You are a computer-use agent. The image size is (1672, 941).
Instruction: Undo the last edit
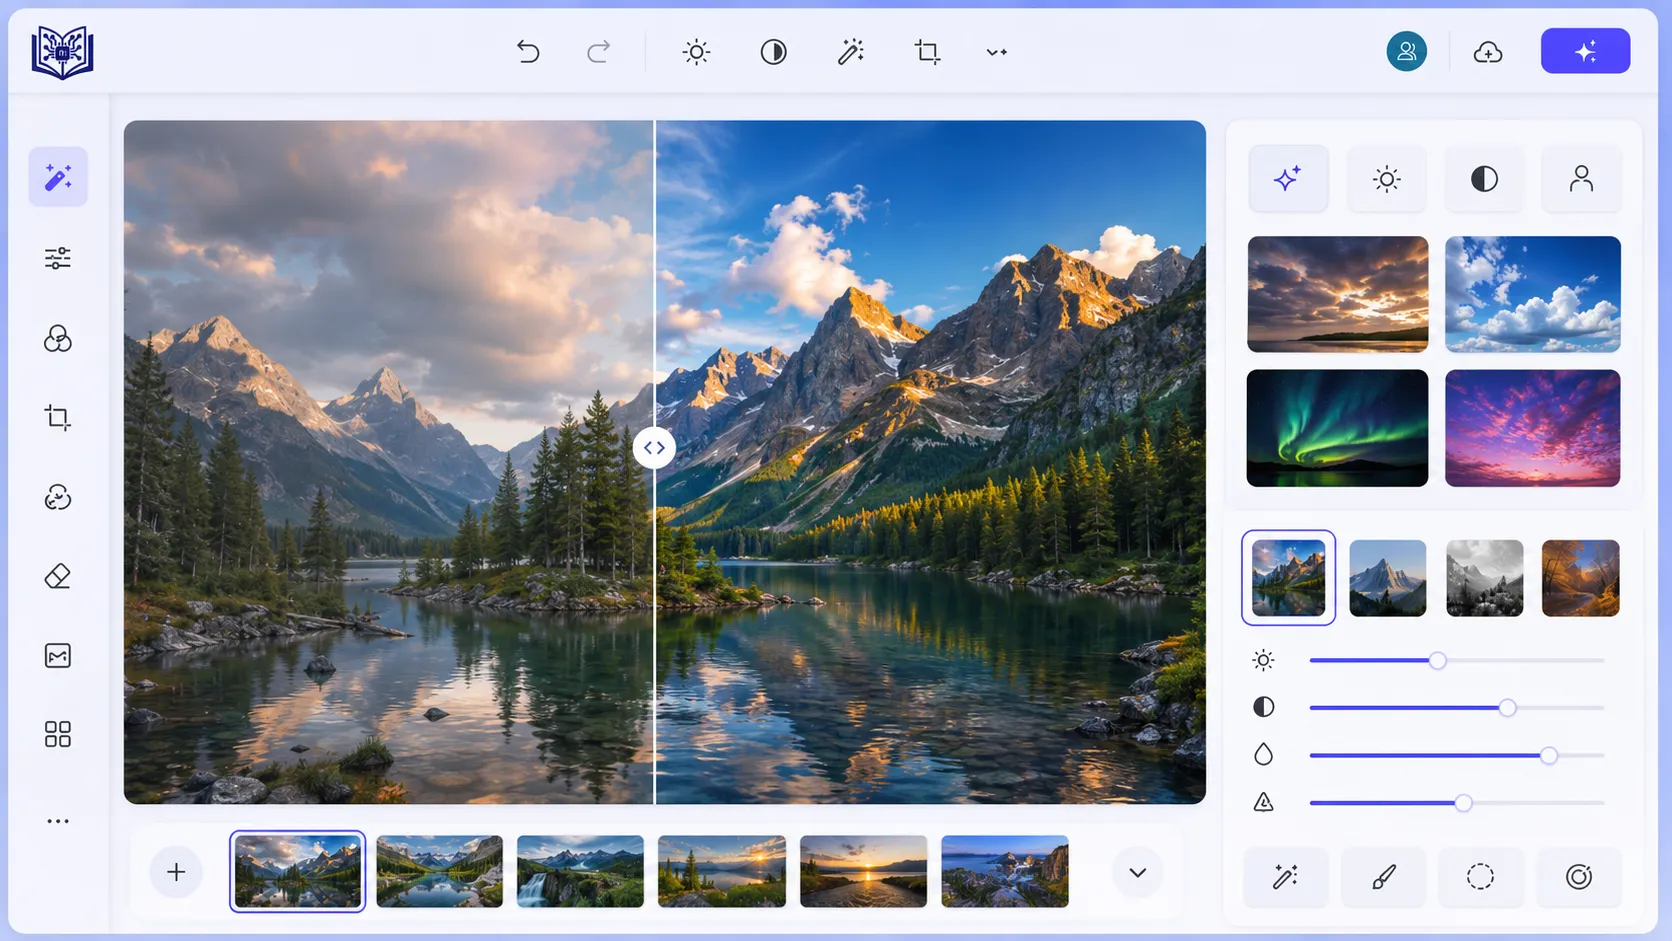528,52
